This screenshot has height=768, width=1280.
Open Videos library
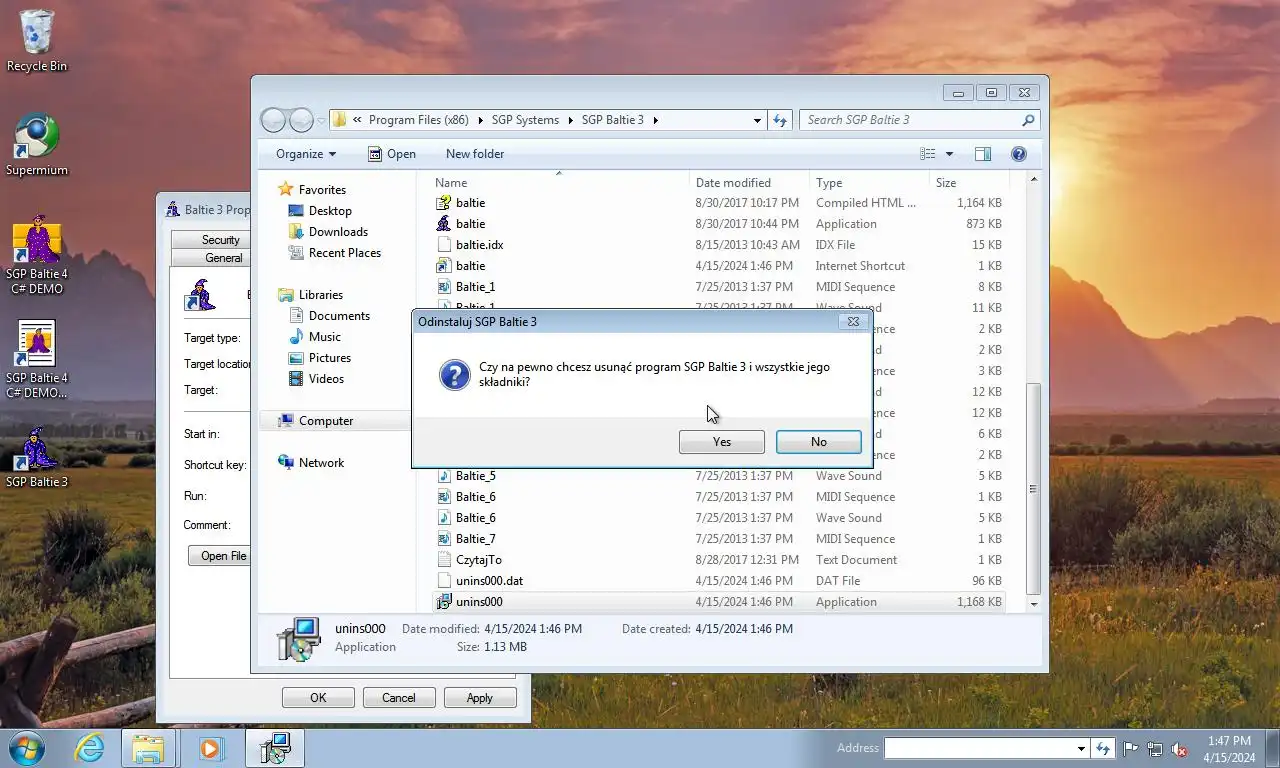[x=326, y=379]
